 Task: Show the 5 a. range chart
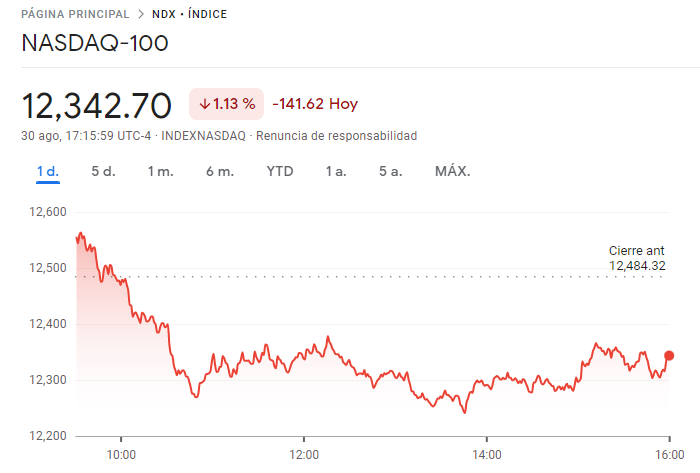pos(390,171)
